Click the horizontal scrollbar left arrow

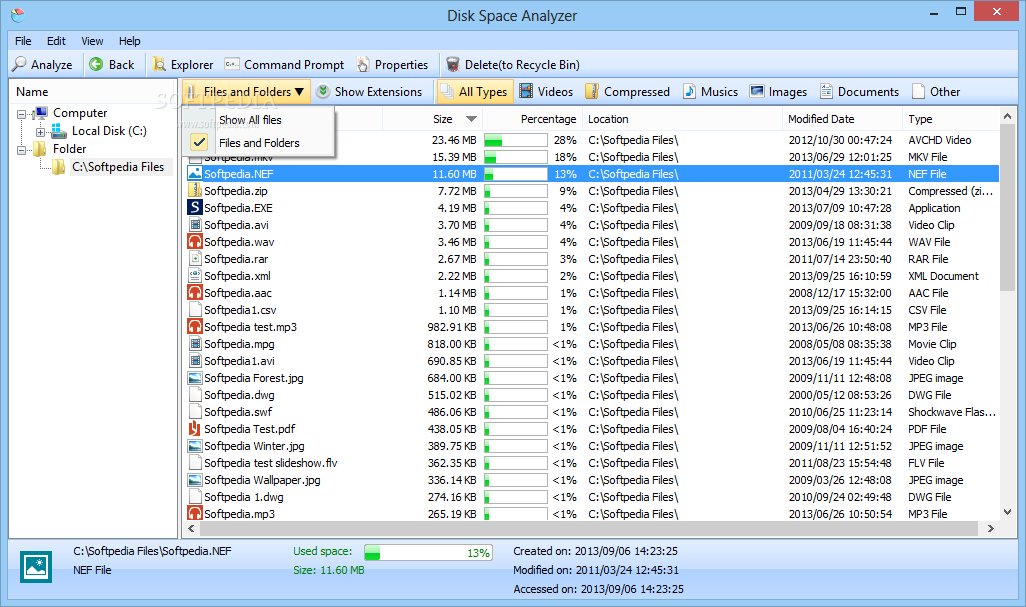pyautogui.click(x=191, y=528)
